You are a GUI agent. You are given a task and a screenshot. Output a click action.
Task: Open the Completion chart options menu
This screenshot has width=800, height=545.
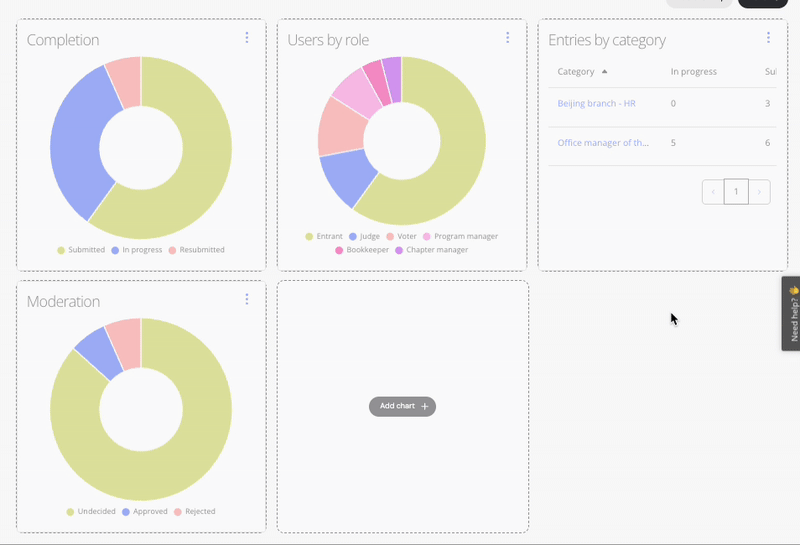coord(247,38)
